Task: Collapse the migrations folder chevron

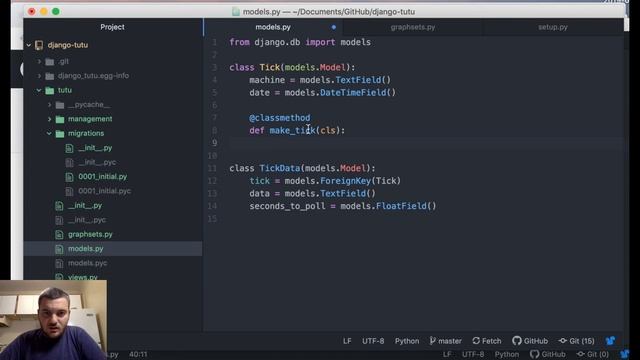Action: 49,133
